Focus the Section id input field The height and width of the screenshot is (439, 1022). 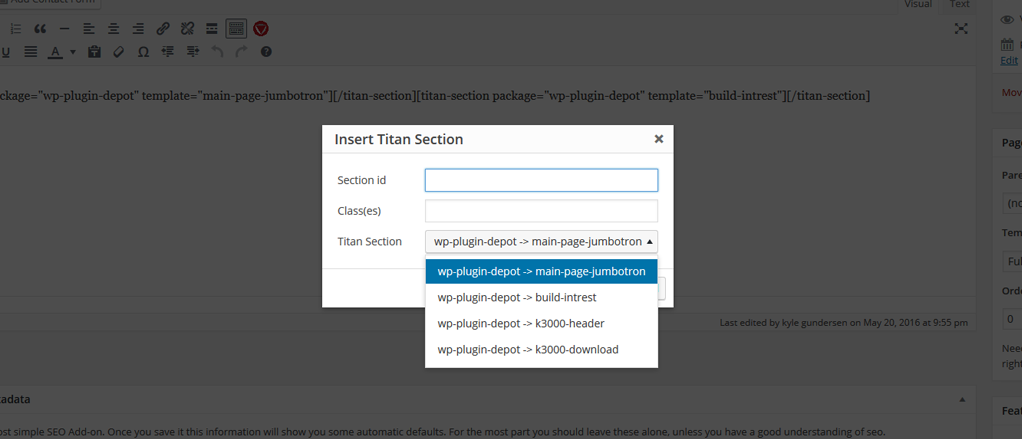(541, 180)
